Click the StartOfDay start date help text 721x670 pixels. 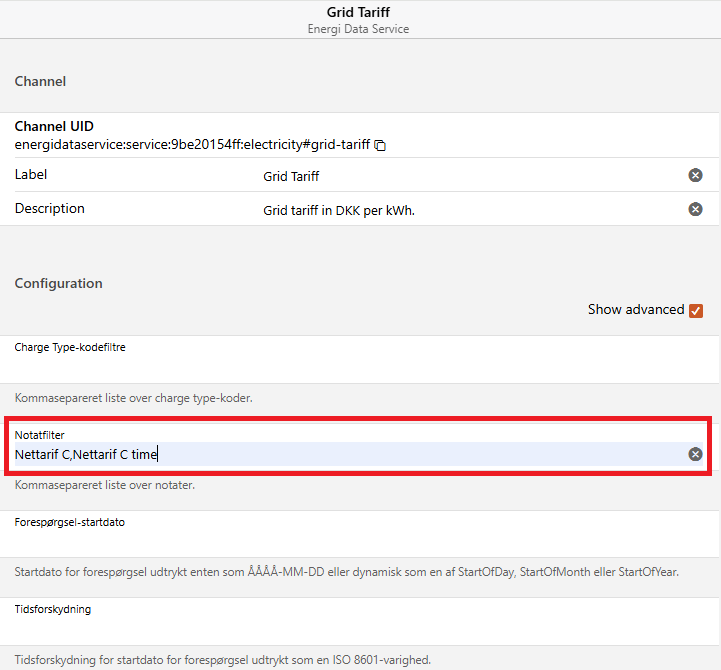pos(348,572)
